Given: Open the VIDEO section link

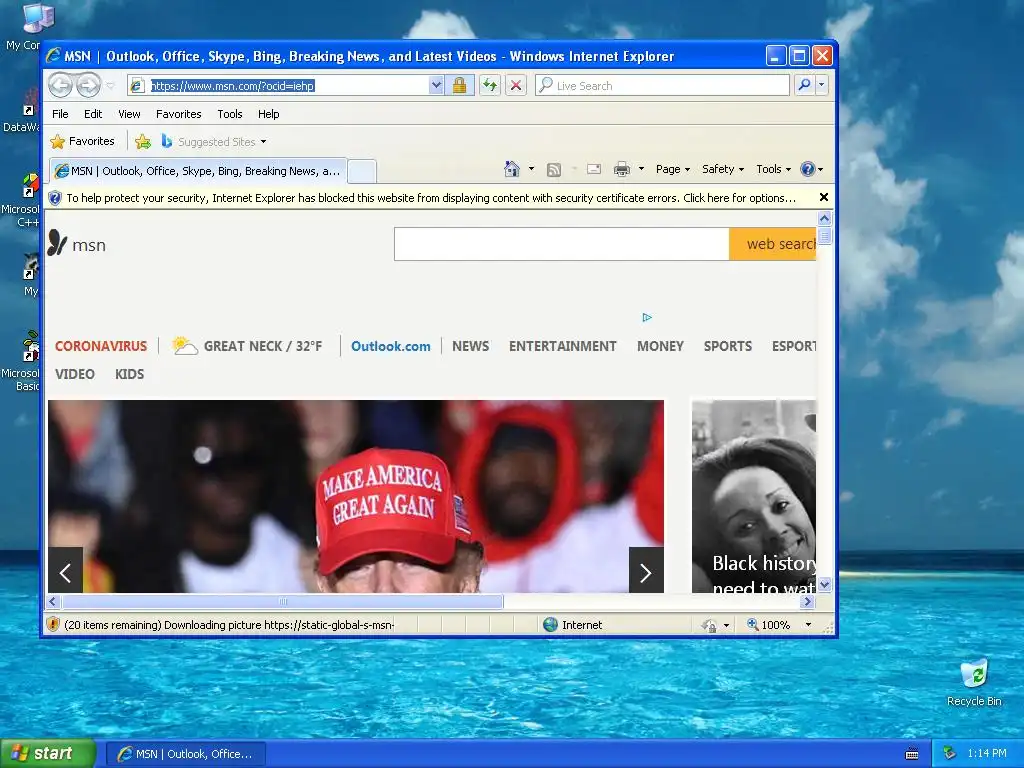Looking at the screenshot, I should pyautogui.click(x=74, y=374).
